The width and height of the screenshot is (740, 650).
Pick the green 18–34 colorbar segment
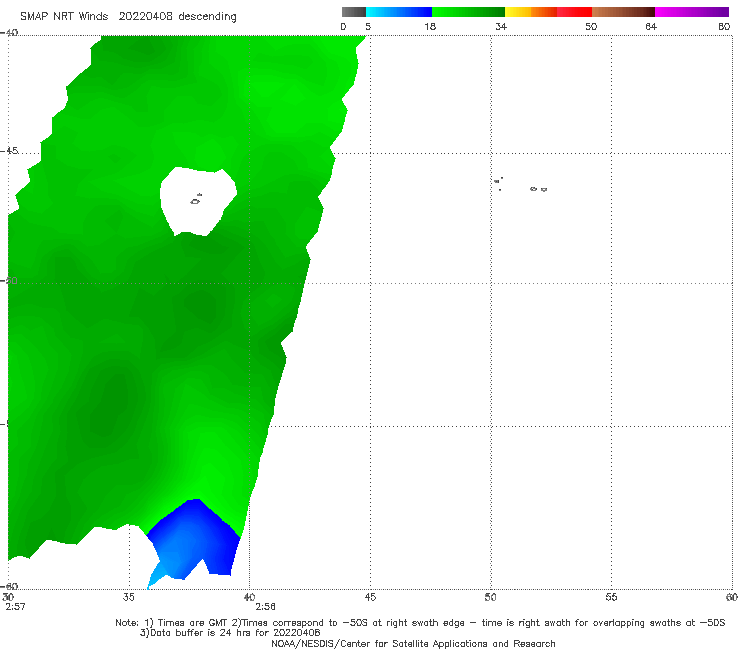[468, 12]
